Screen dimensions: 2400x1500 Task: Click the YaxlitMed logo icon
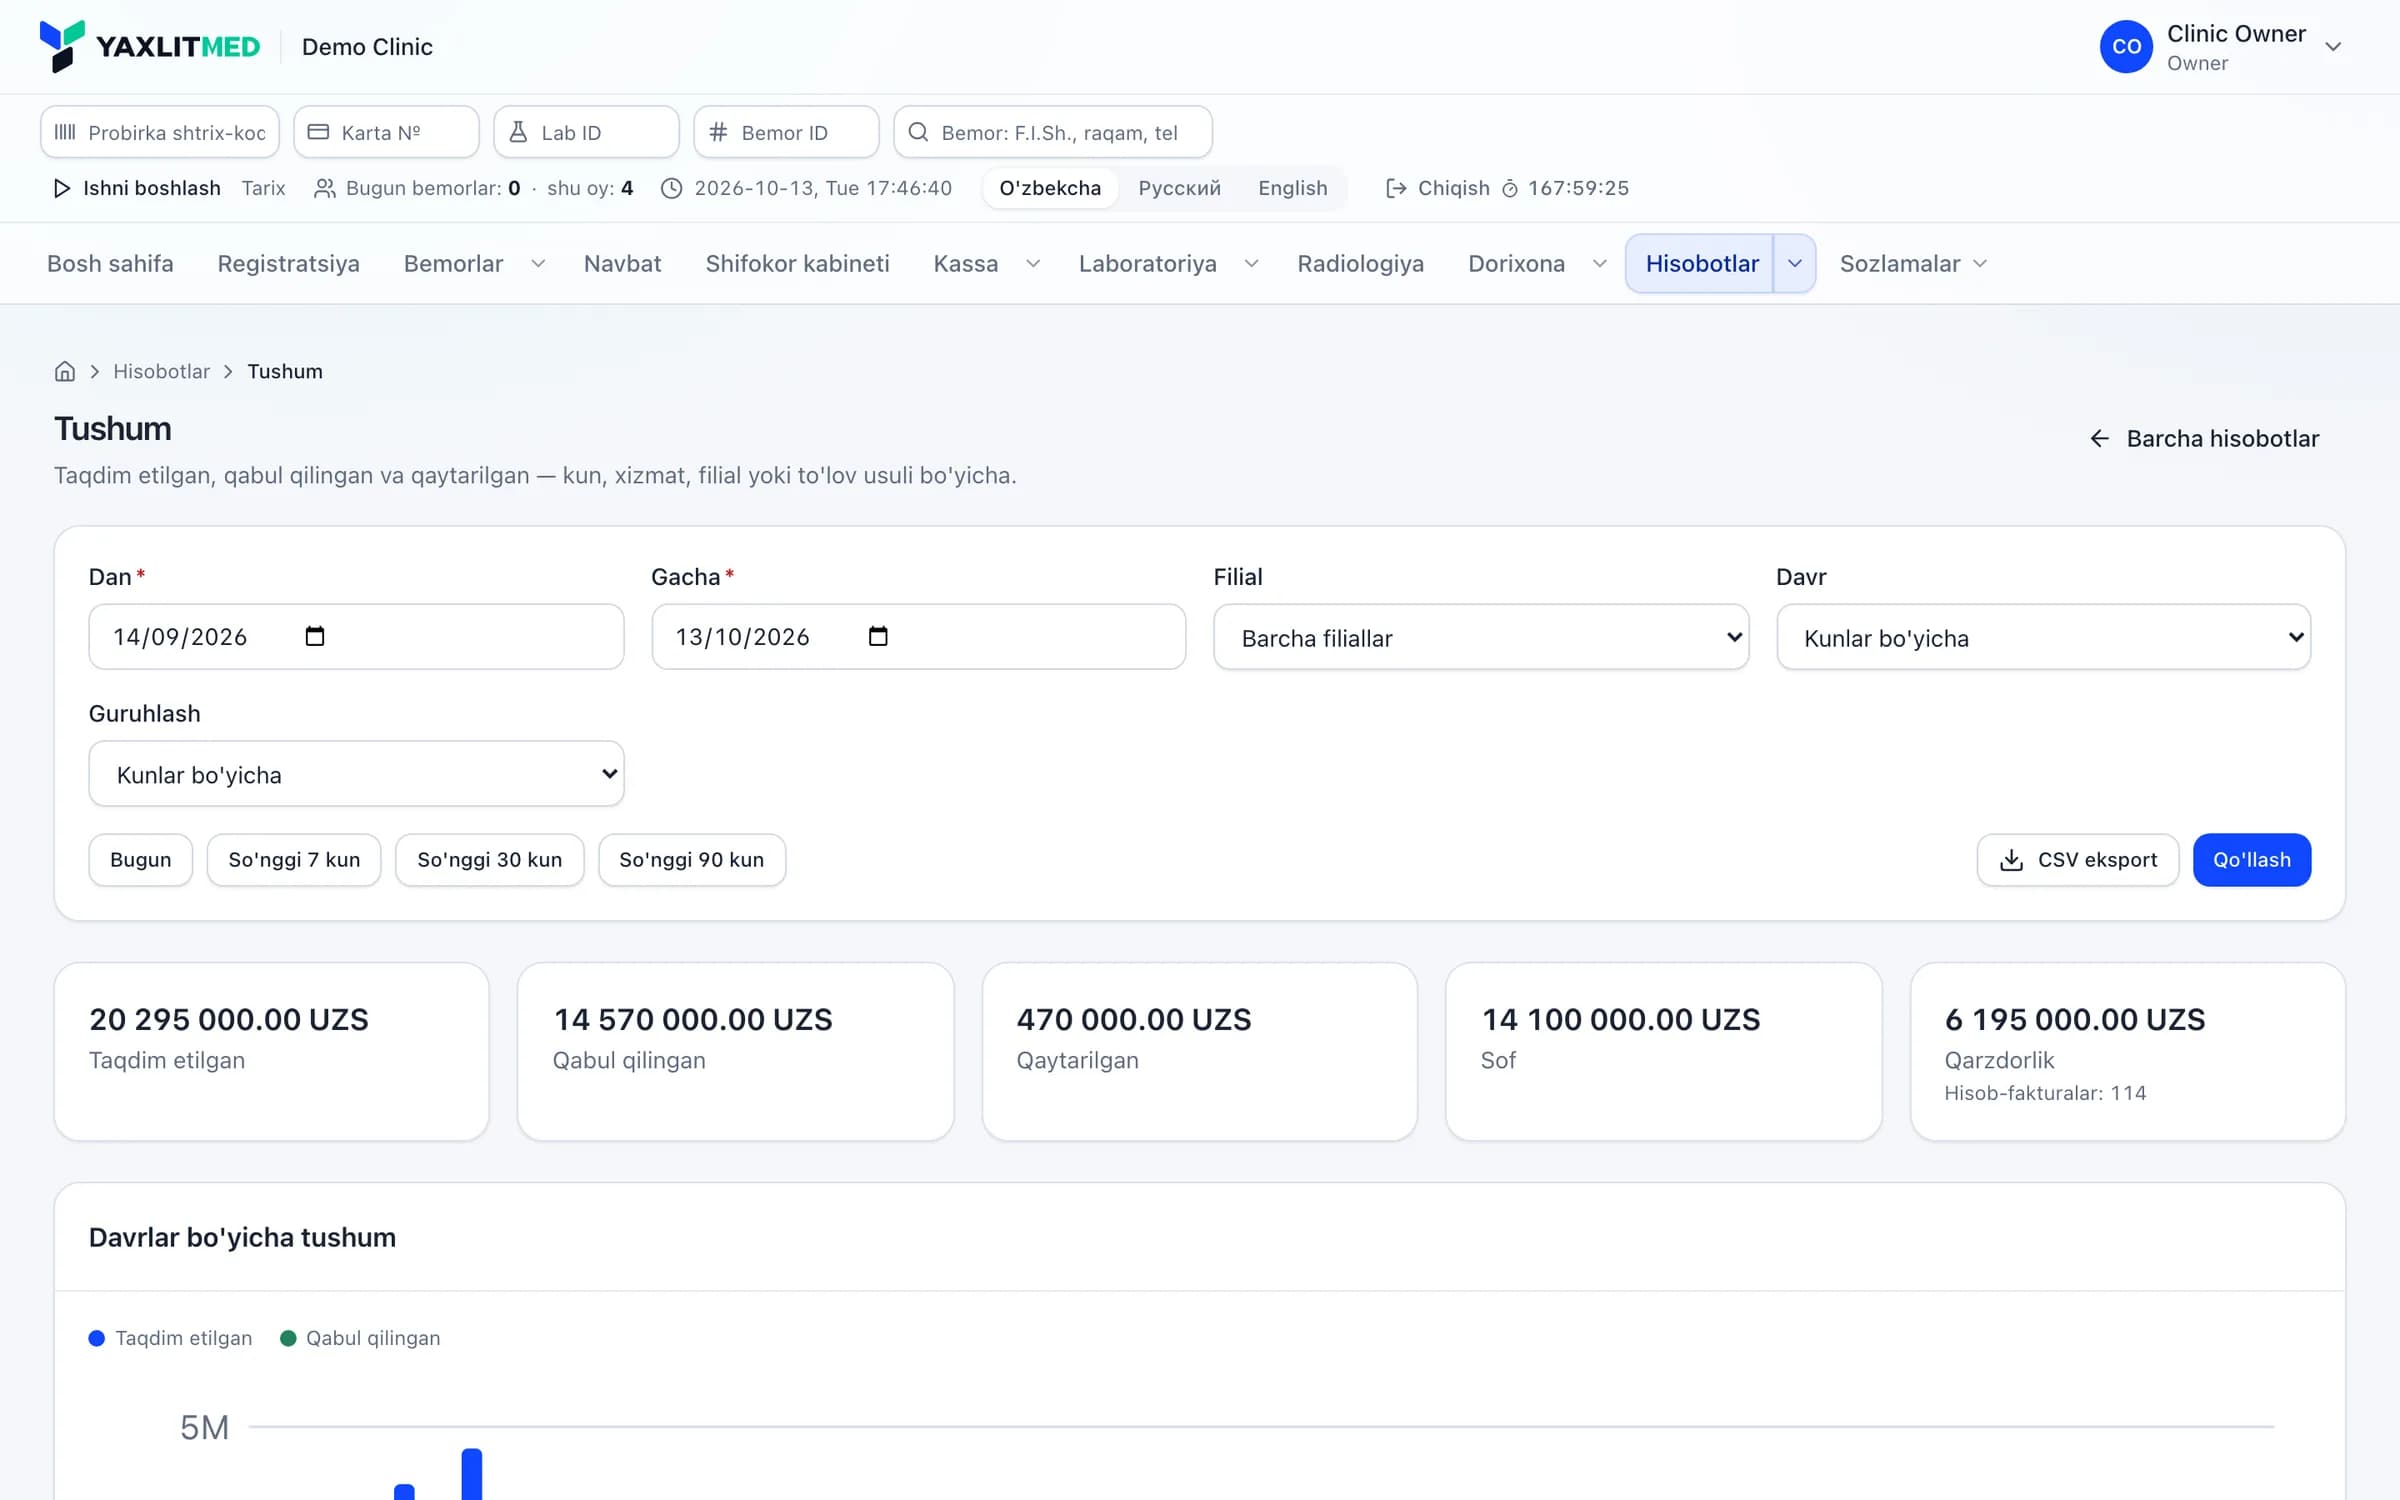pyautogui.click(x=62, y=46)
